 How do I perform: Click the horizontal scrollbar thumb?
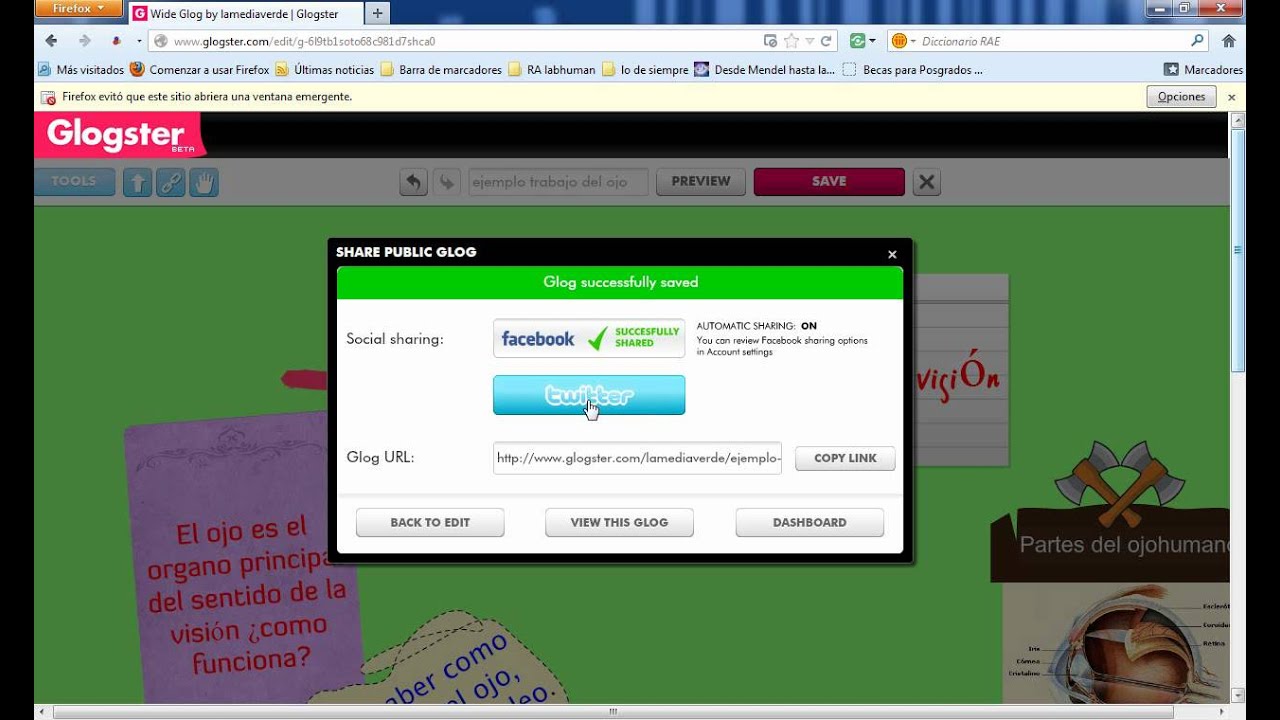(613, 712)
